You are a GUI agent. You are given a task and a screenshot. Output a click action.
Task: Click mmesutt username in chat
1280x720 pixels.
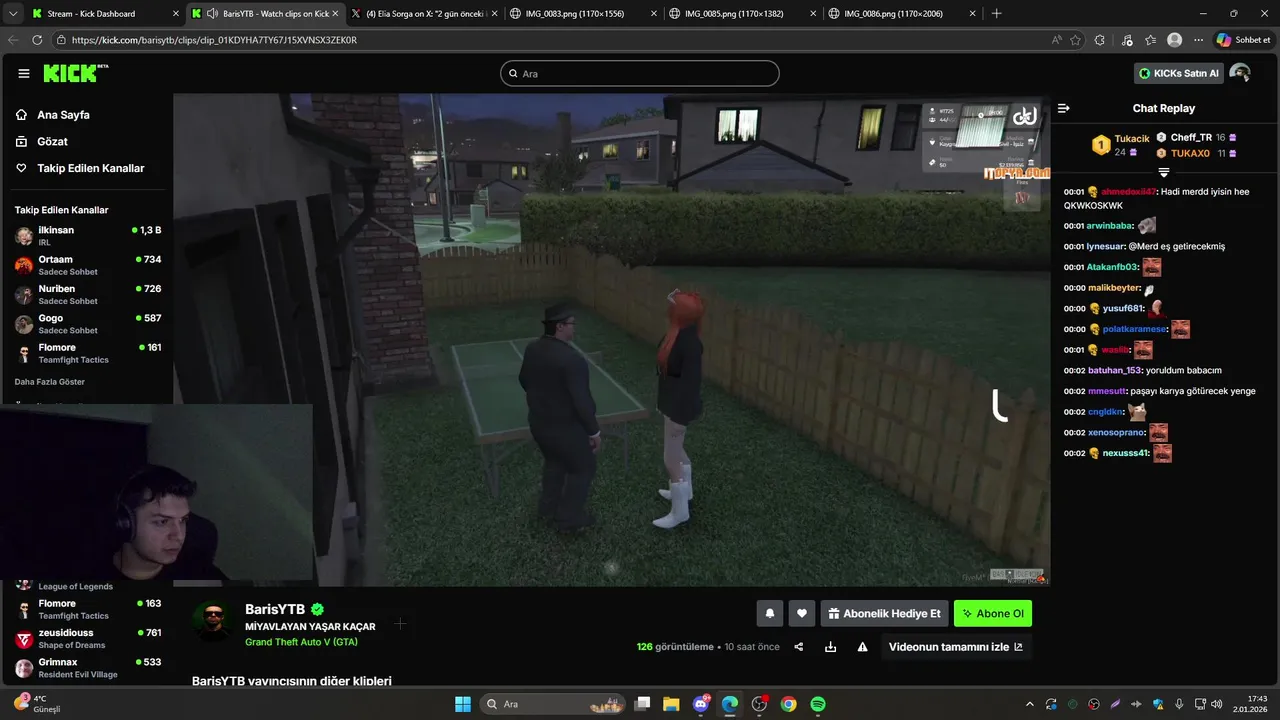1107,391
